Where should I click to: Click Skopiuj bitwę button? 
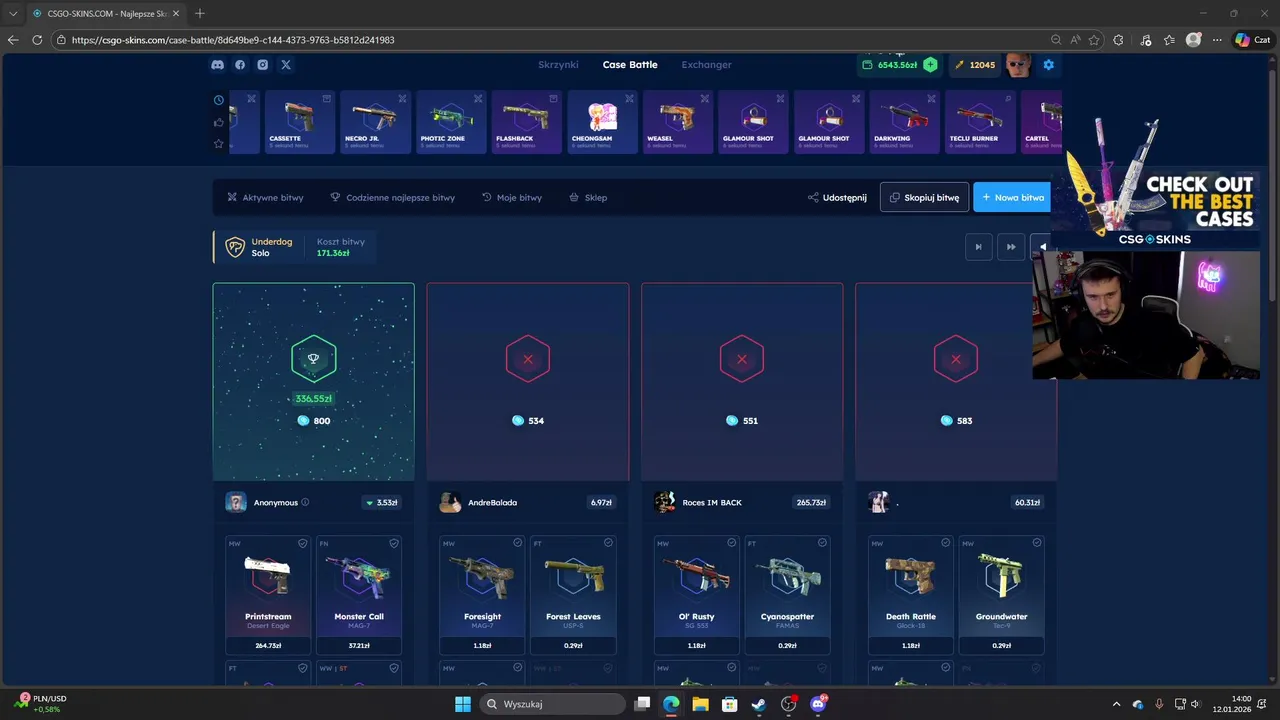click(x=924, y=197)
